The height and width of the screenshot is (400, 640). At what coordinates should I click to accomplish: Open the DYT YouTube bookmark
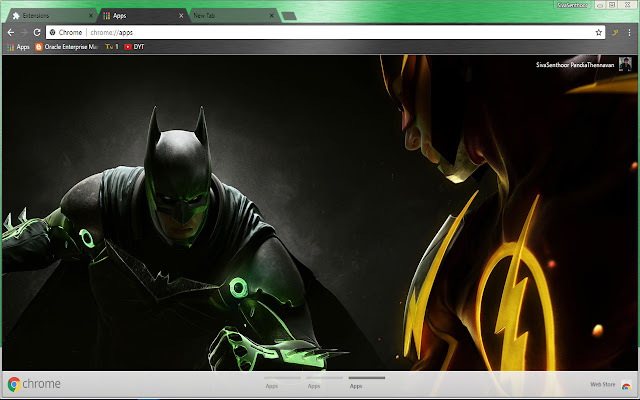[134, 47]
